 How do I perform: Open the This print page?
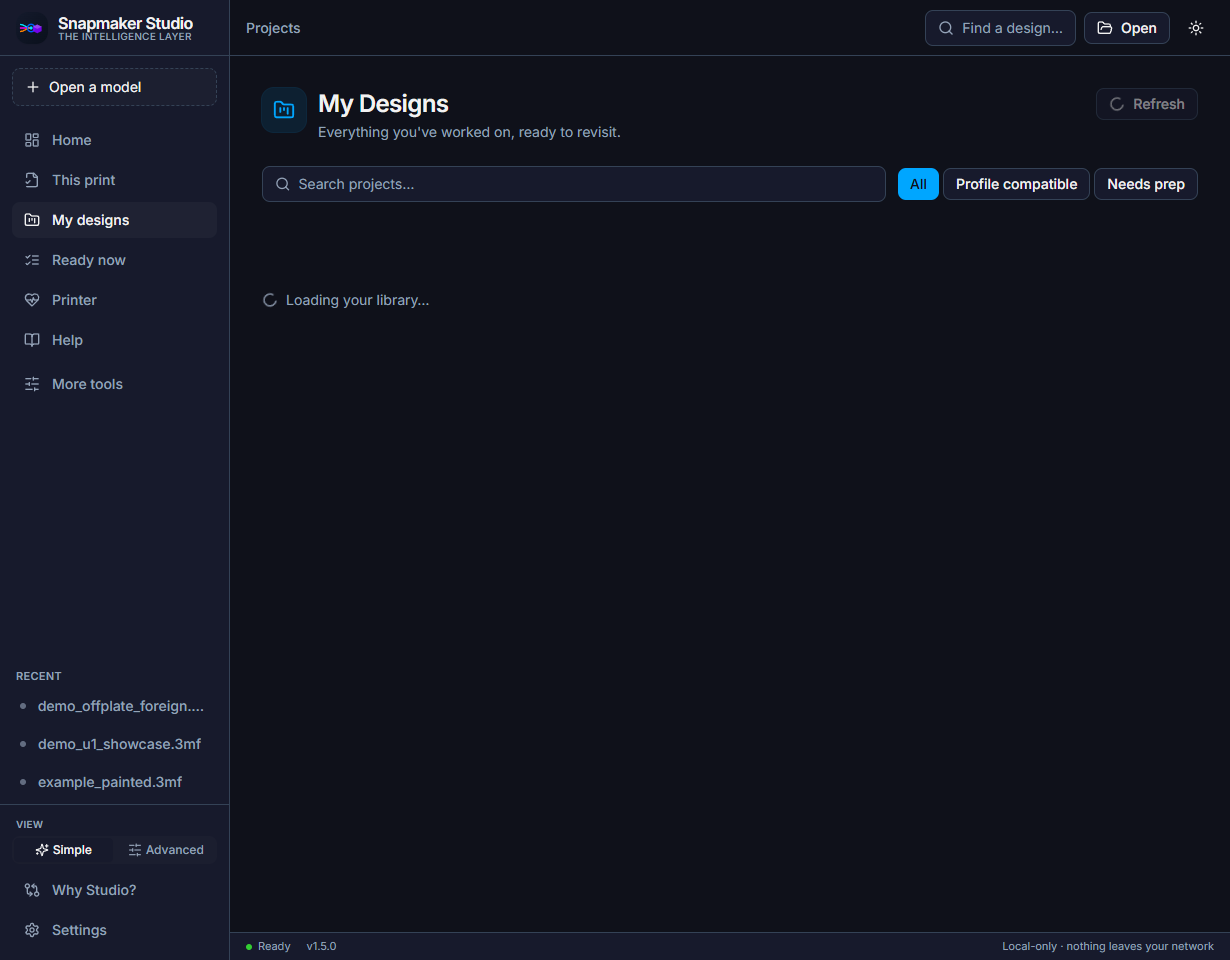coord(114,180)
